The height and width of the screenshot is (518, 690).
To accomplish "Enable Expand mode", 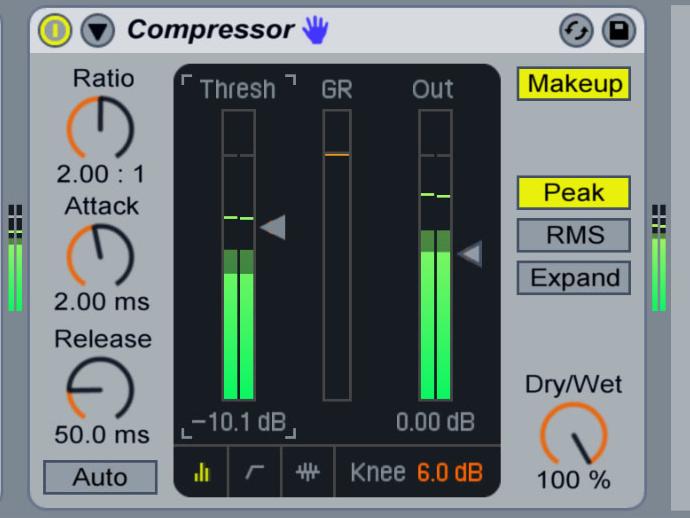I will tap(573, 278).
